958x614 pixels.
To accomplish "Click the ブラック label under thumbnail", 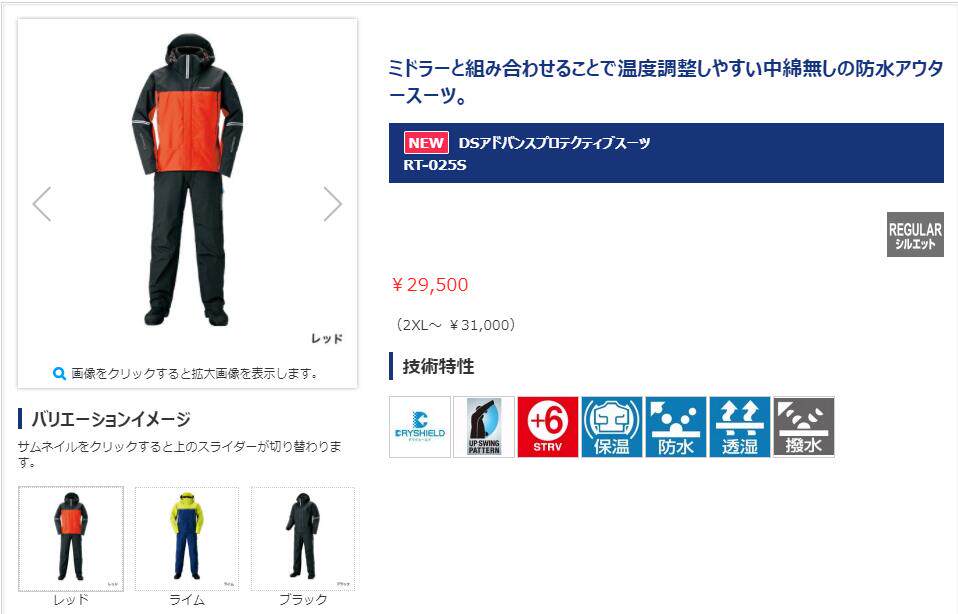I will [303, 600].
